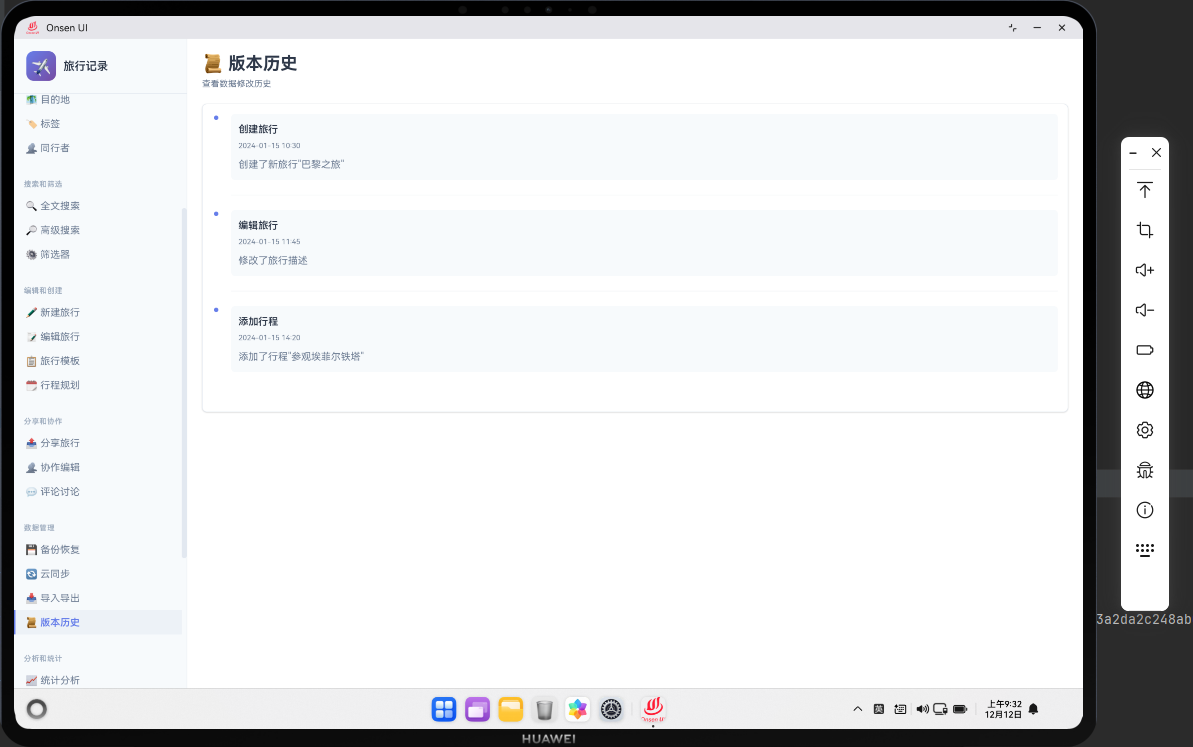Select the crop/screenshot tool icon
The image size is (1193, 747).
point(1144,230)
